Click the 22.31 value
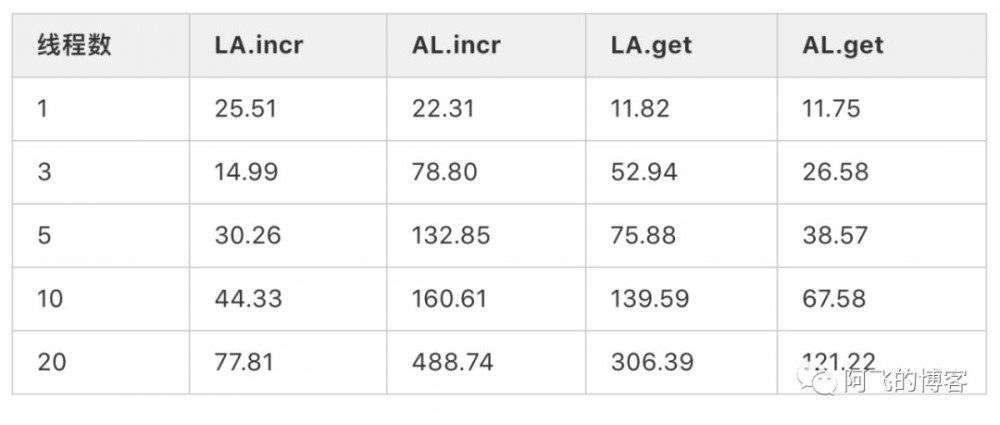1000x425 pixels. pyautogui.click(x=445, y=109)
